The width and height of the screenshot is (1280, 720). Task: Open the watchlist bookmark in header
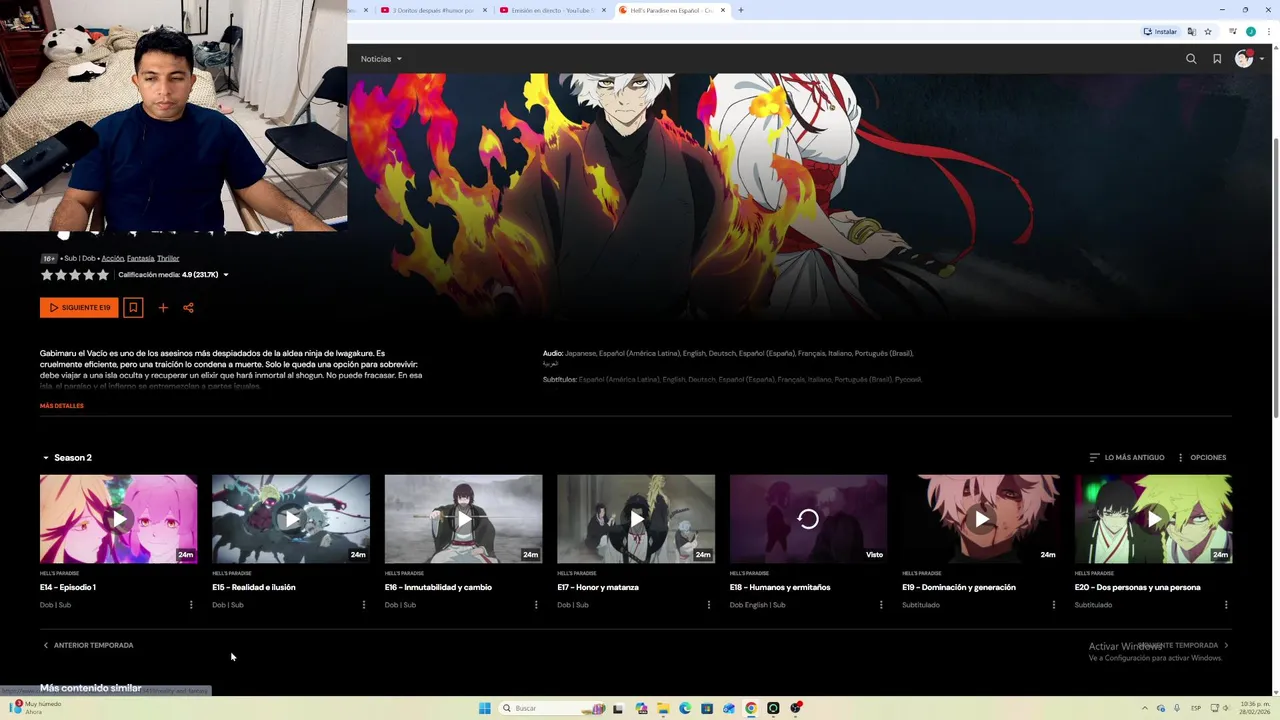[1217, 59]
